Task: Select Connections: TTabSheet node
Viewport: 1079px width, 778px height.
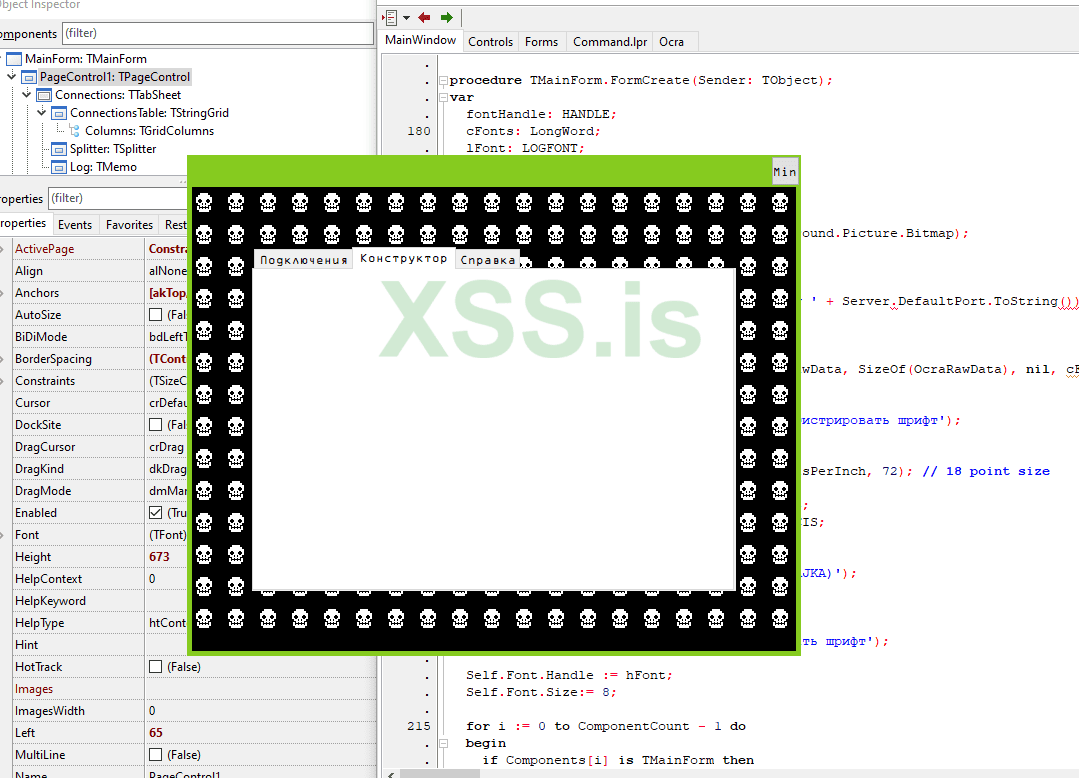Action: [118, 94]
